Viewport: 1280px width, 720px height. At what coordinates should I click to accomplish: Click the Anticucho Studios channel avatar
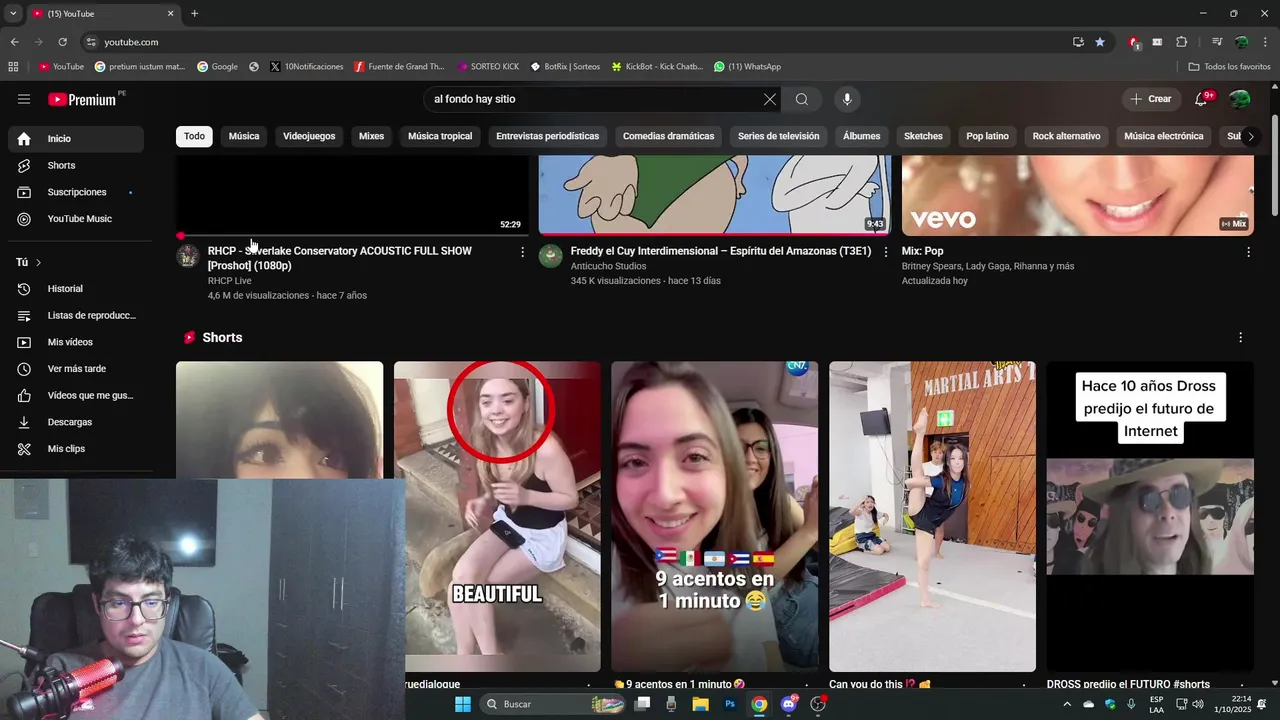pyautogui.click(x=551, y=256)
